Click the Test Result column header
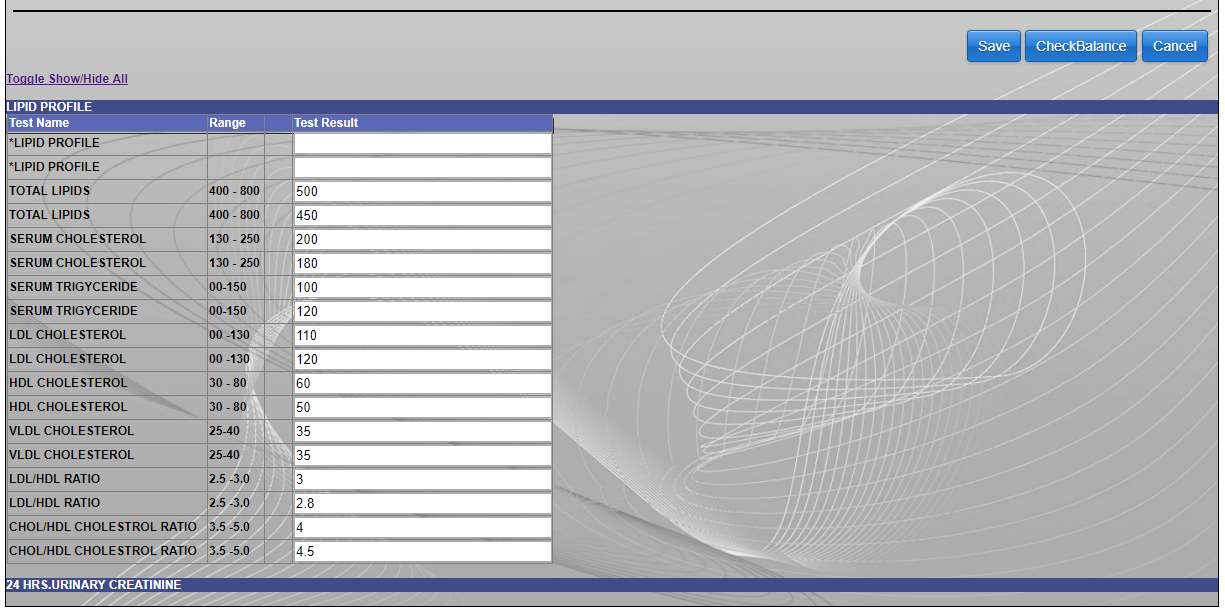This screenshot has width=1225, height=611. pos(326,123)
